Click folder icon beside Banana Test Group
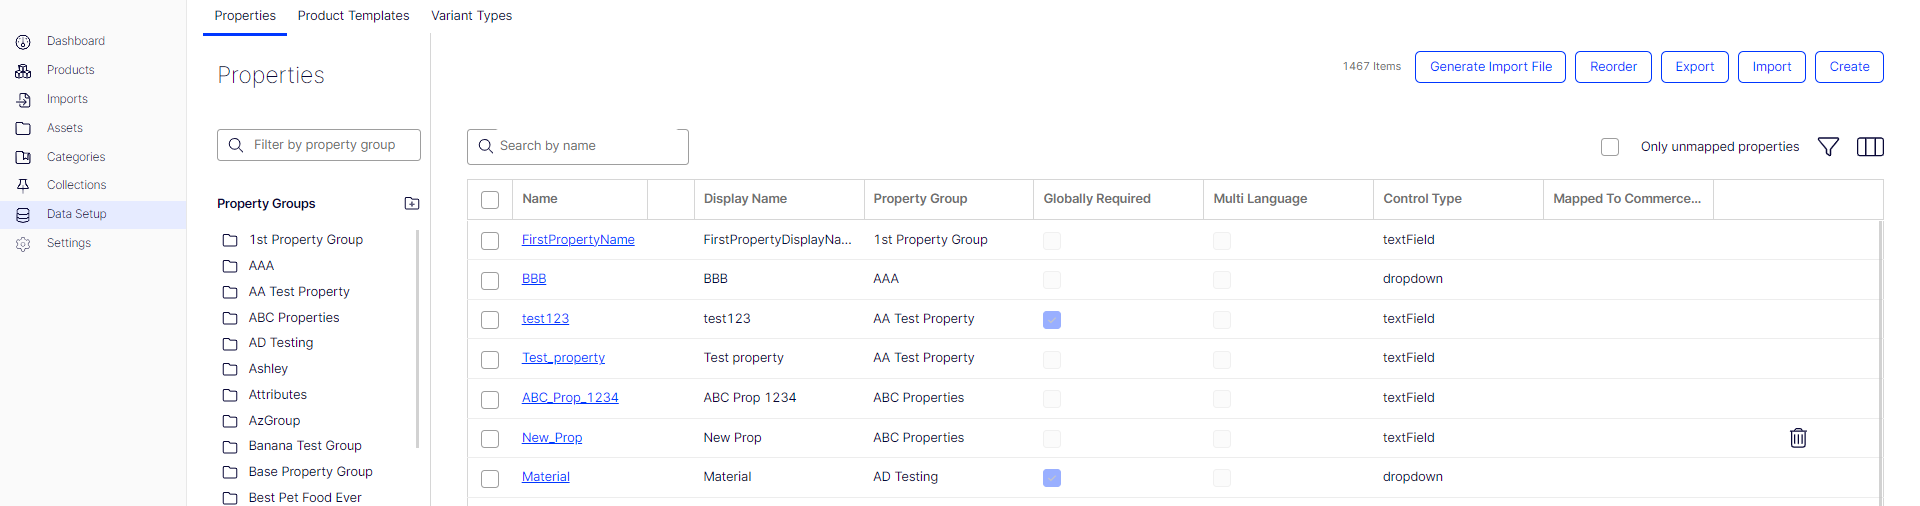The width and height of the screenshot is (1920, 506). 230,446
